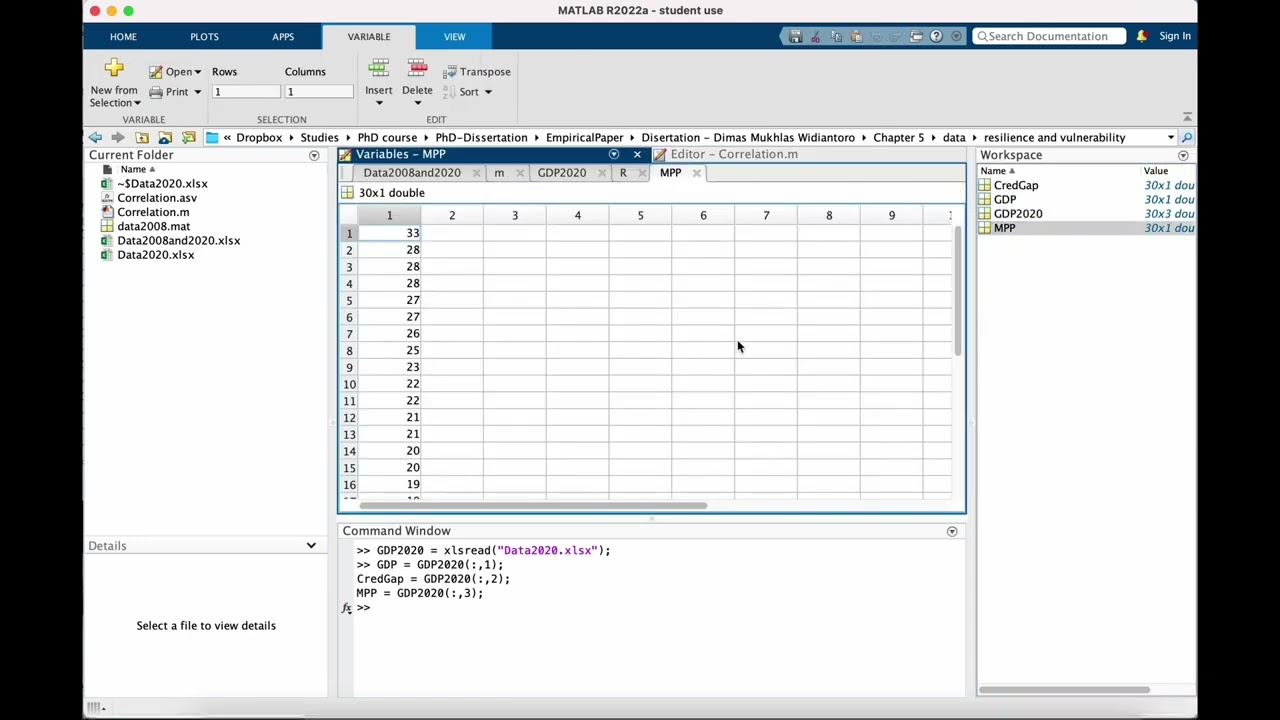The height and width of the screenshot is (720, 1280).
Task: Go back with the blue left arrow
Action: (95, 137)
